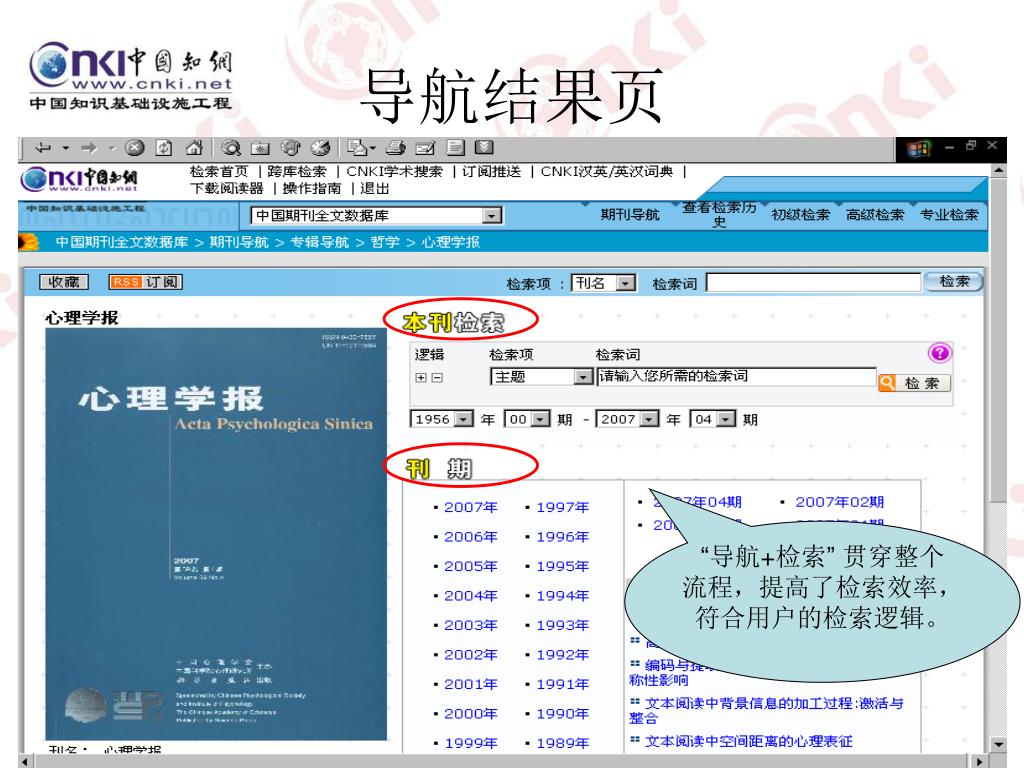Remove a search row with the minus icon

[x=437, y=377]
